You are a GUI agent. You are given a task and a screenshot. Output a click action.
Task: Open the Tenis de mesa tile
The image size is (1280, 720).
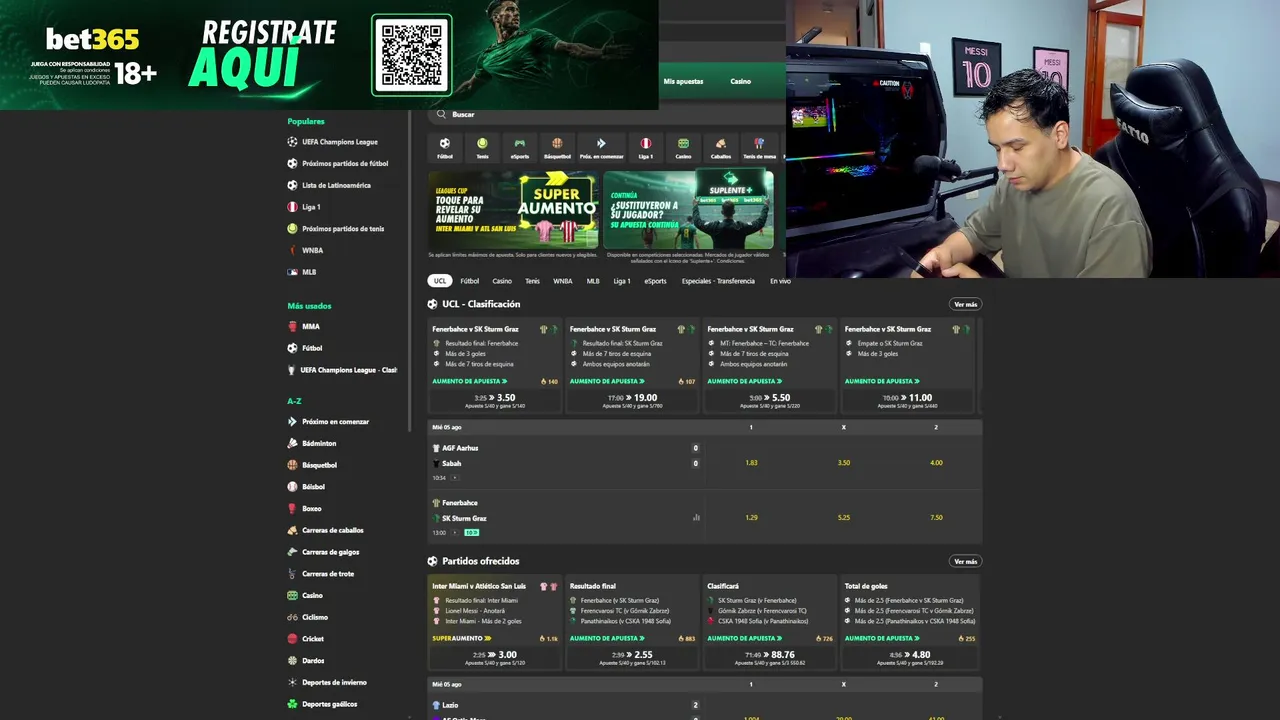759,148
